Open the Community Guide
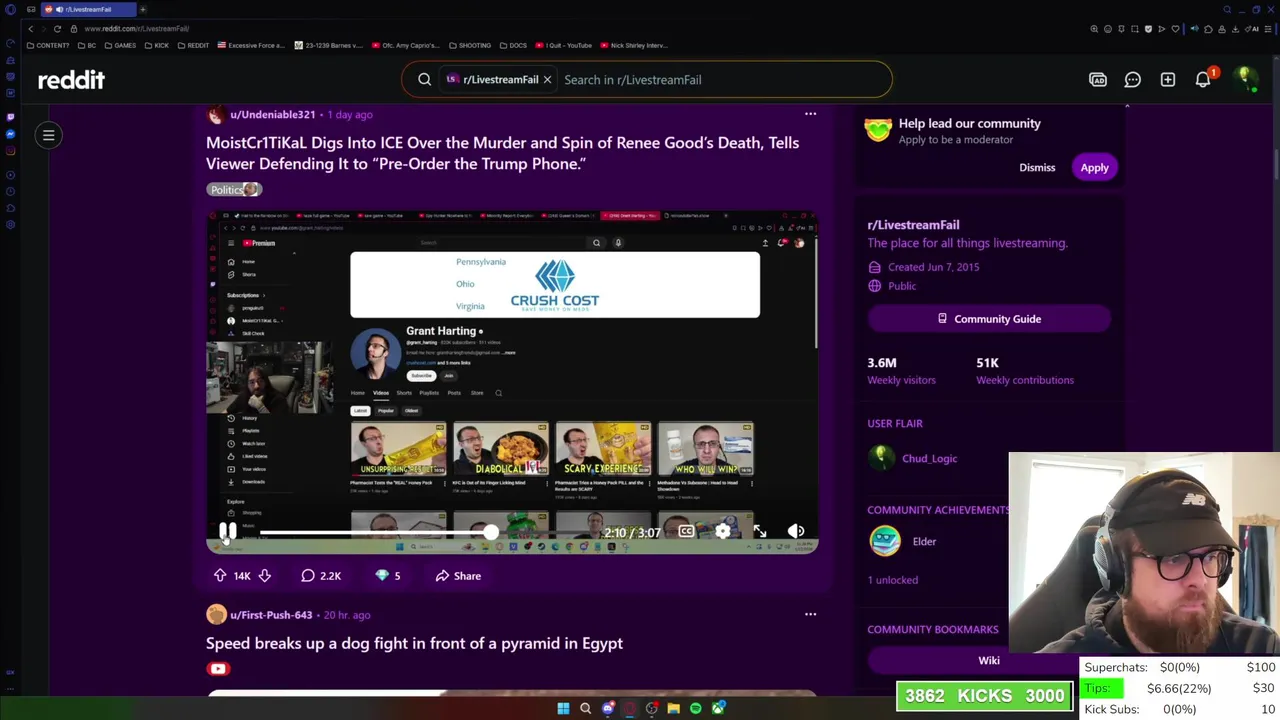 pyautogui.click(x=989, y=319)
